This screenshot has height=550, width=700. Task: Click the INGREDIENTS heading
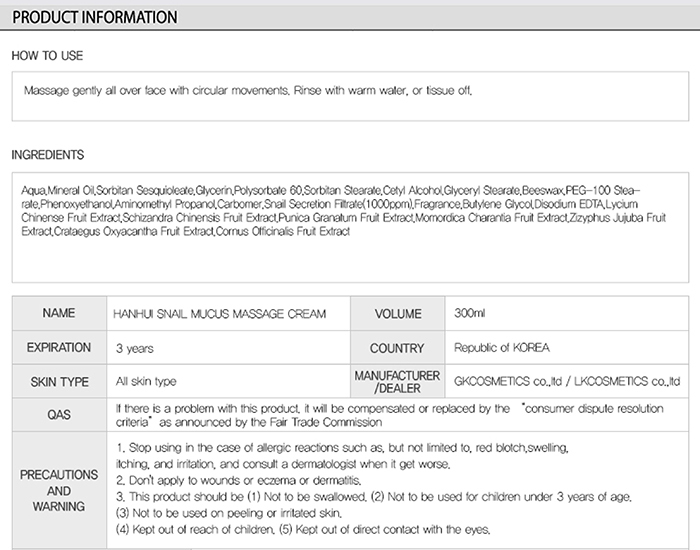pyautogui.click(x=47, y=155)
